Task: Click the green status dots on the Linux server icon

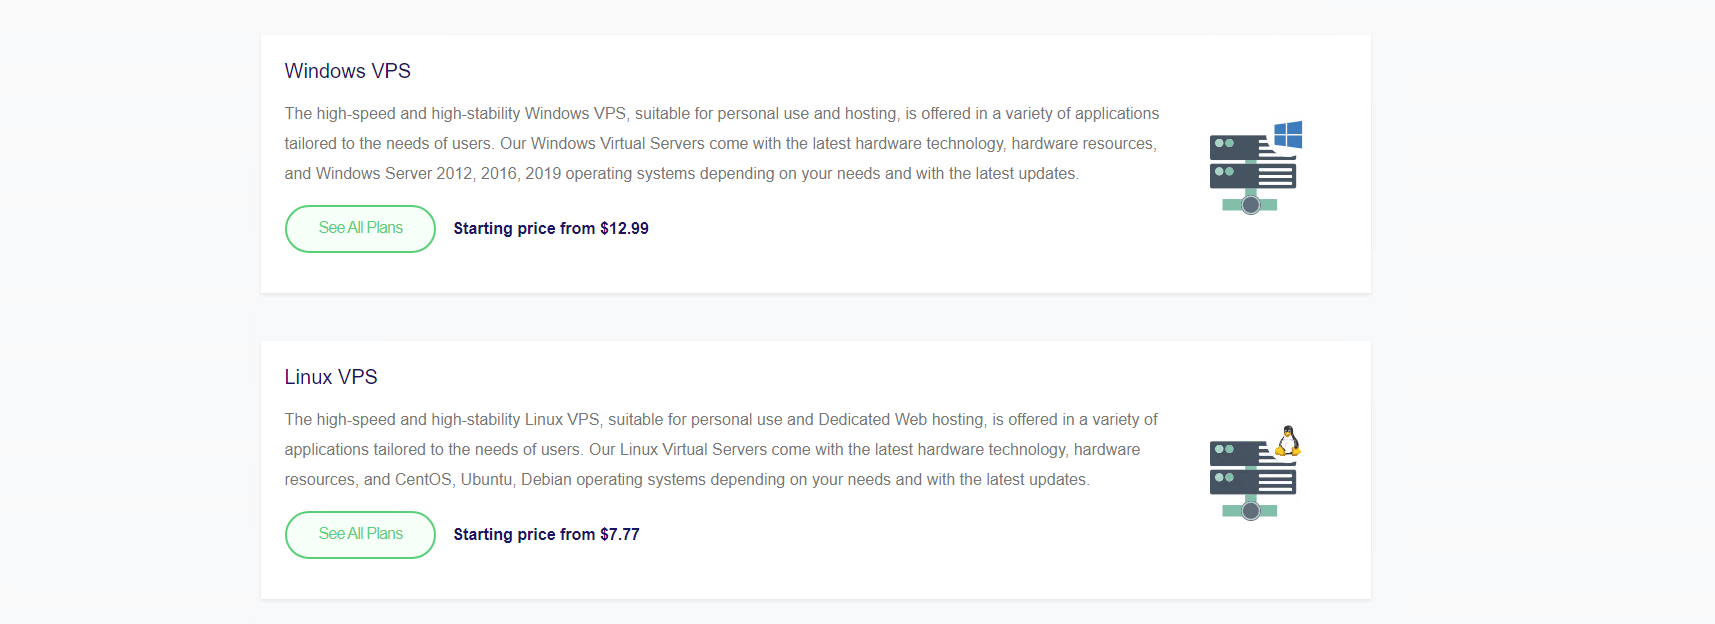Action: click(1222, 448)
